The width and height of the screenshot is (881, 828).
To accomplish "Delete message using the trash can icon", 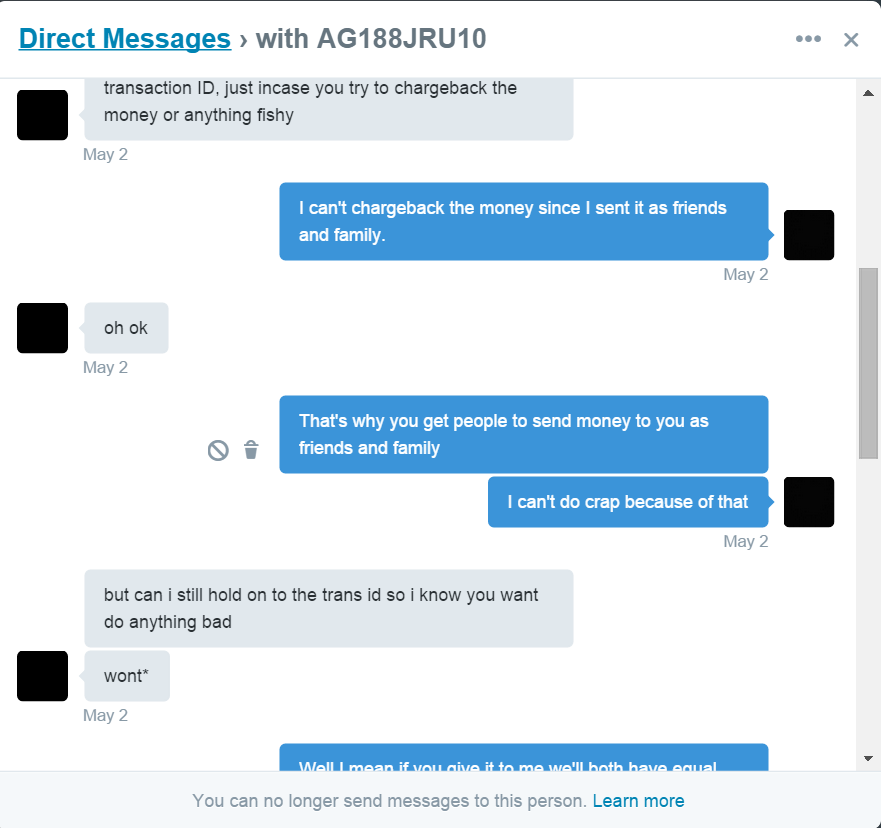I will (x=251, y=449).
